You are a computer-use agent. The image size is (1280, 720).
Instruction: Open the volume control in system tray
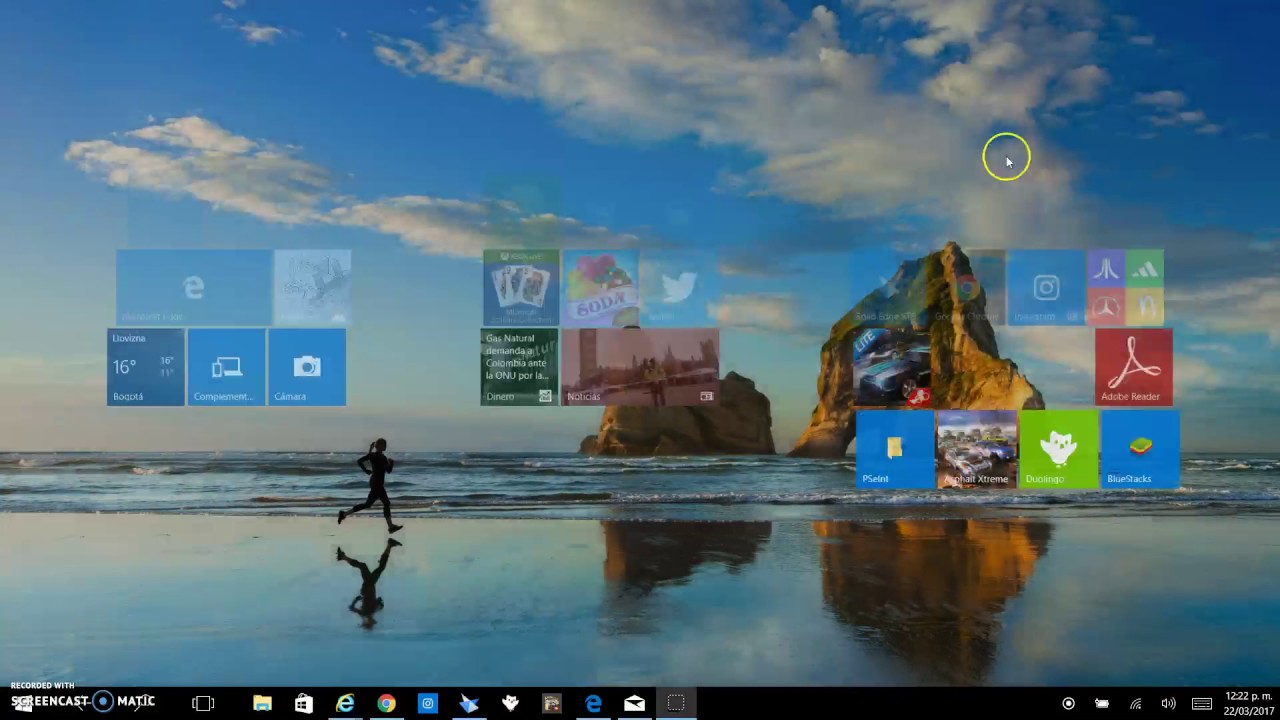(x=1168, y=703)
